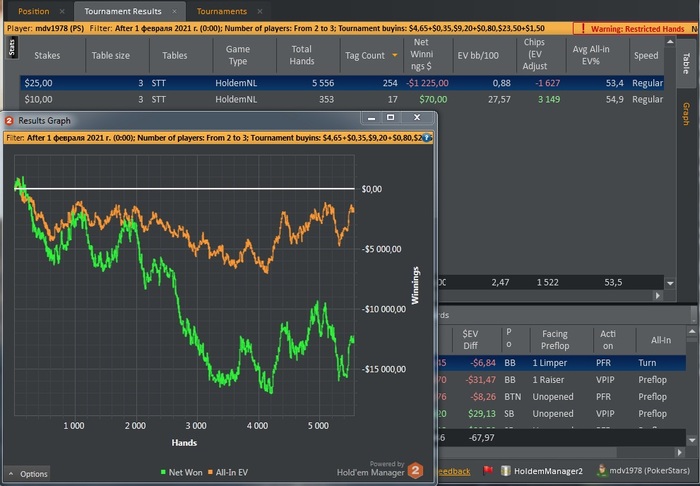Viewport: 700px width, 486px height.
Task: Close the Results Graph window
Action: click(417, 118)
